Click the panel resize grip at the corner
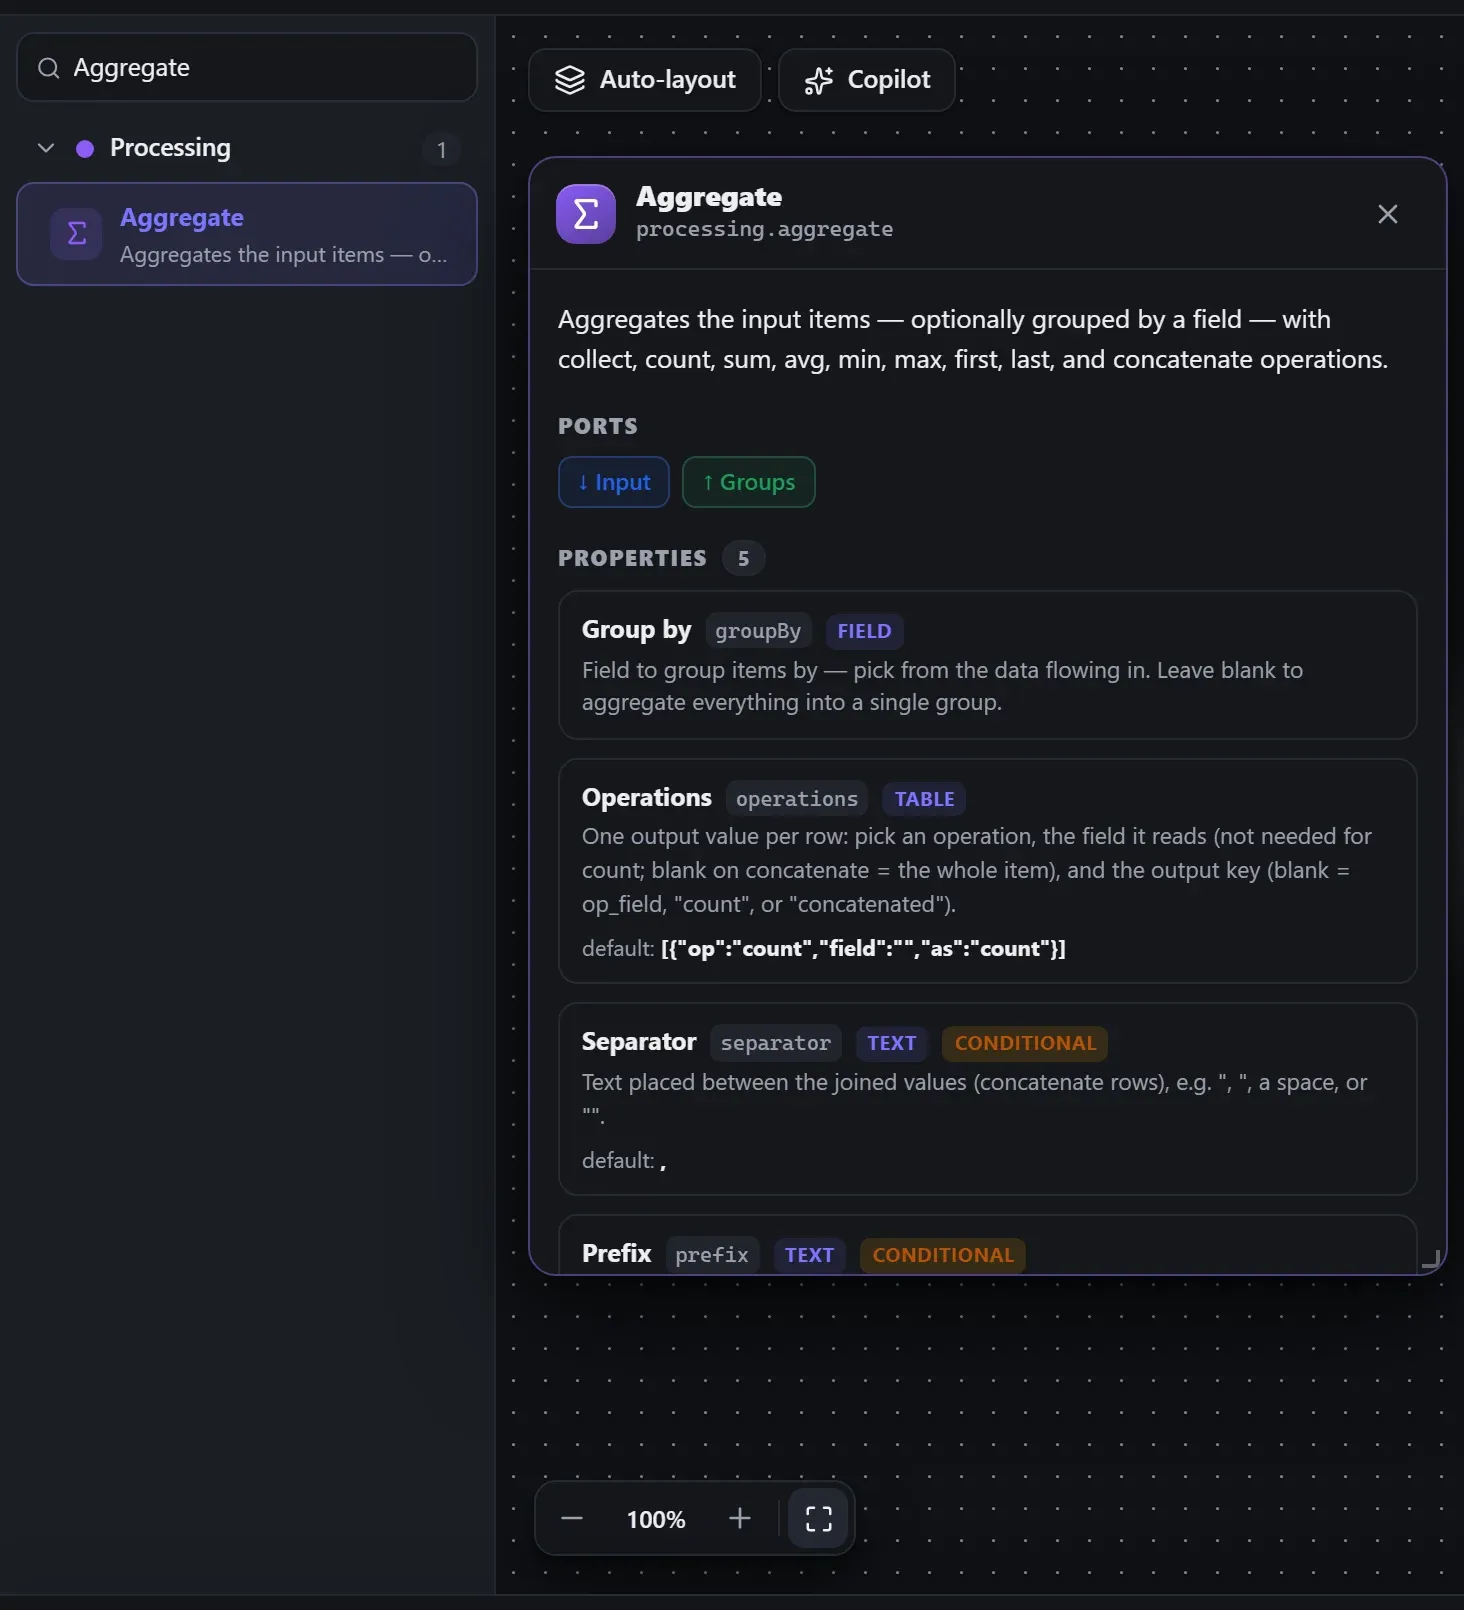This screenshot has width=1464, height=1610. click(x=1431, y=1259)
